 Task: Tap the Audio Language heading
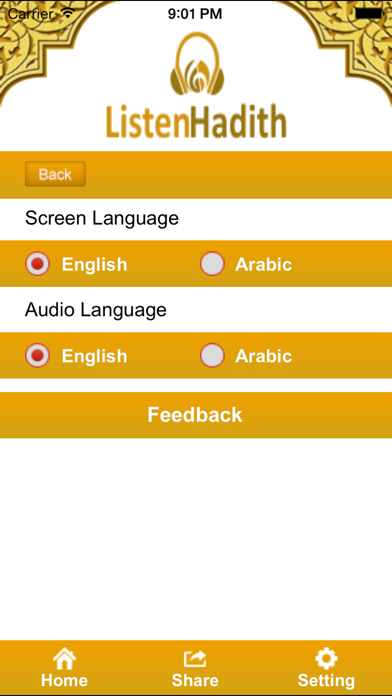(96, 310)
